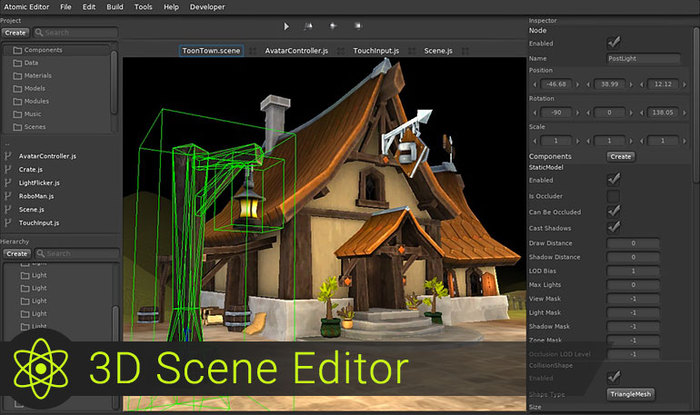Switch to the TouchInput.js tab
700x415 pixels.
pos(377,50)
